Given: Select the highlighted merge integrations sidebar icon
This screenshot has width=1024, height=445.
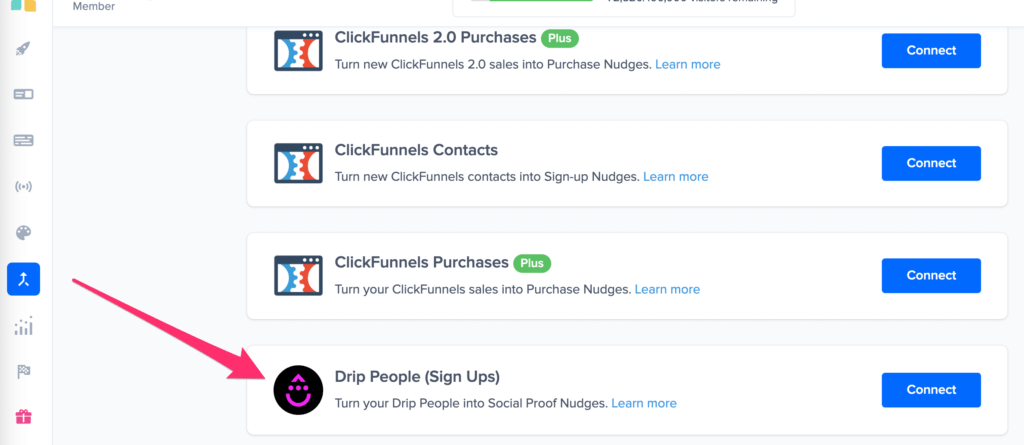Looking at the screenshot, I should [x=24, y=280].
